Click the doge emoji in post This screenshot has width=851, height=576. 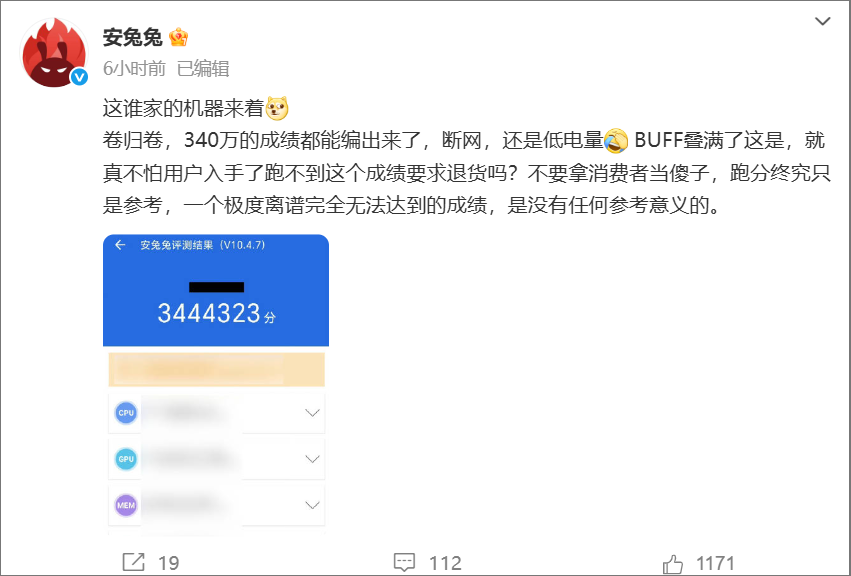(277, 108)
